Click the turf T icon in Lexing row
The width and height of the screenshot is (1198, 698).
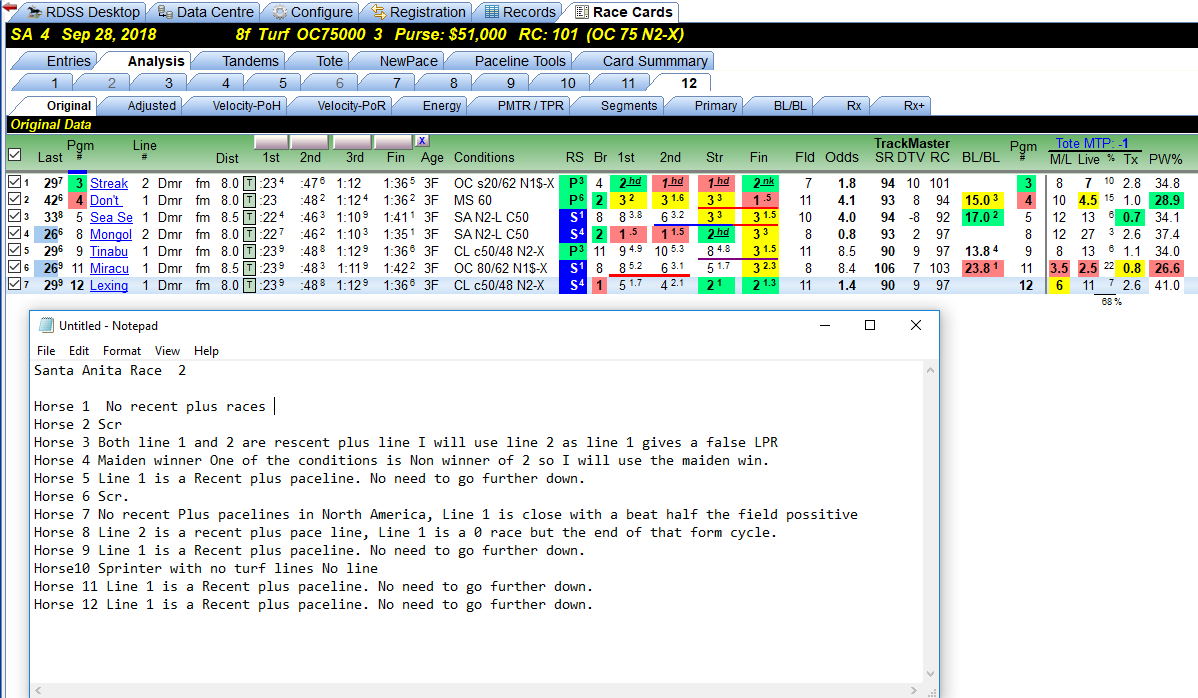tap(249, 286)
